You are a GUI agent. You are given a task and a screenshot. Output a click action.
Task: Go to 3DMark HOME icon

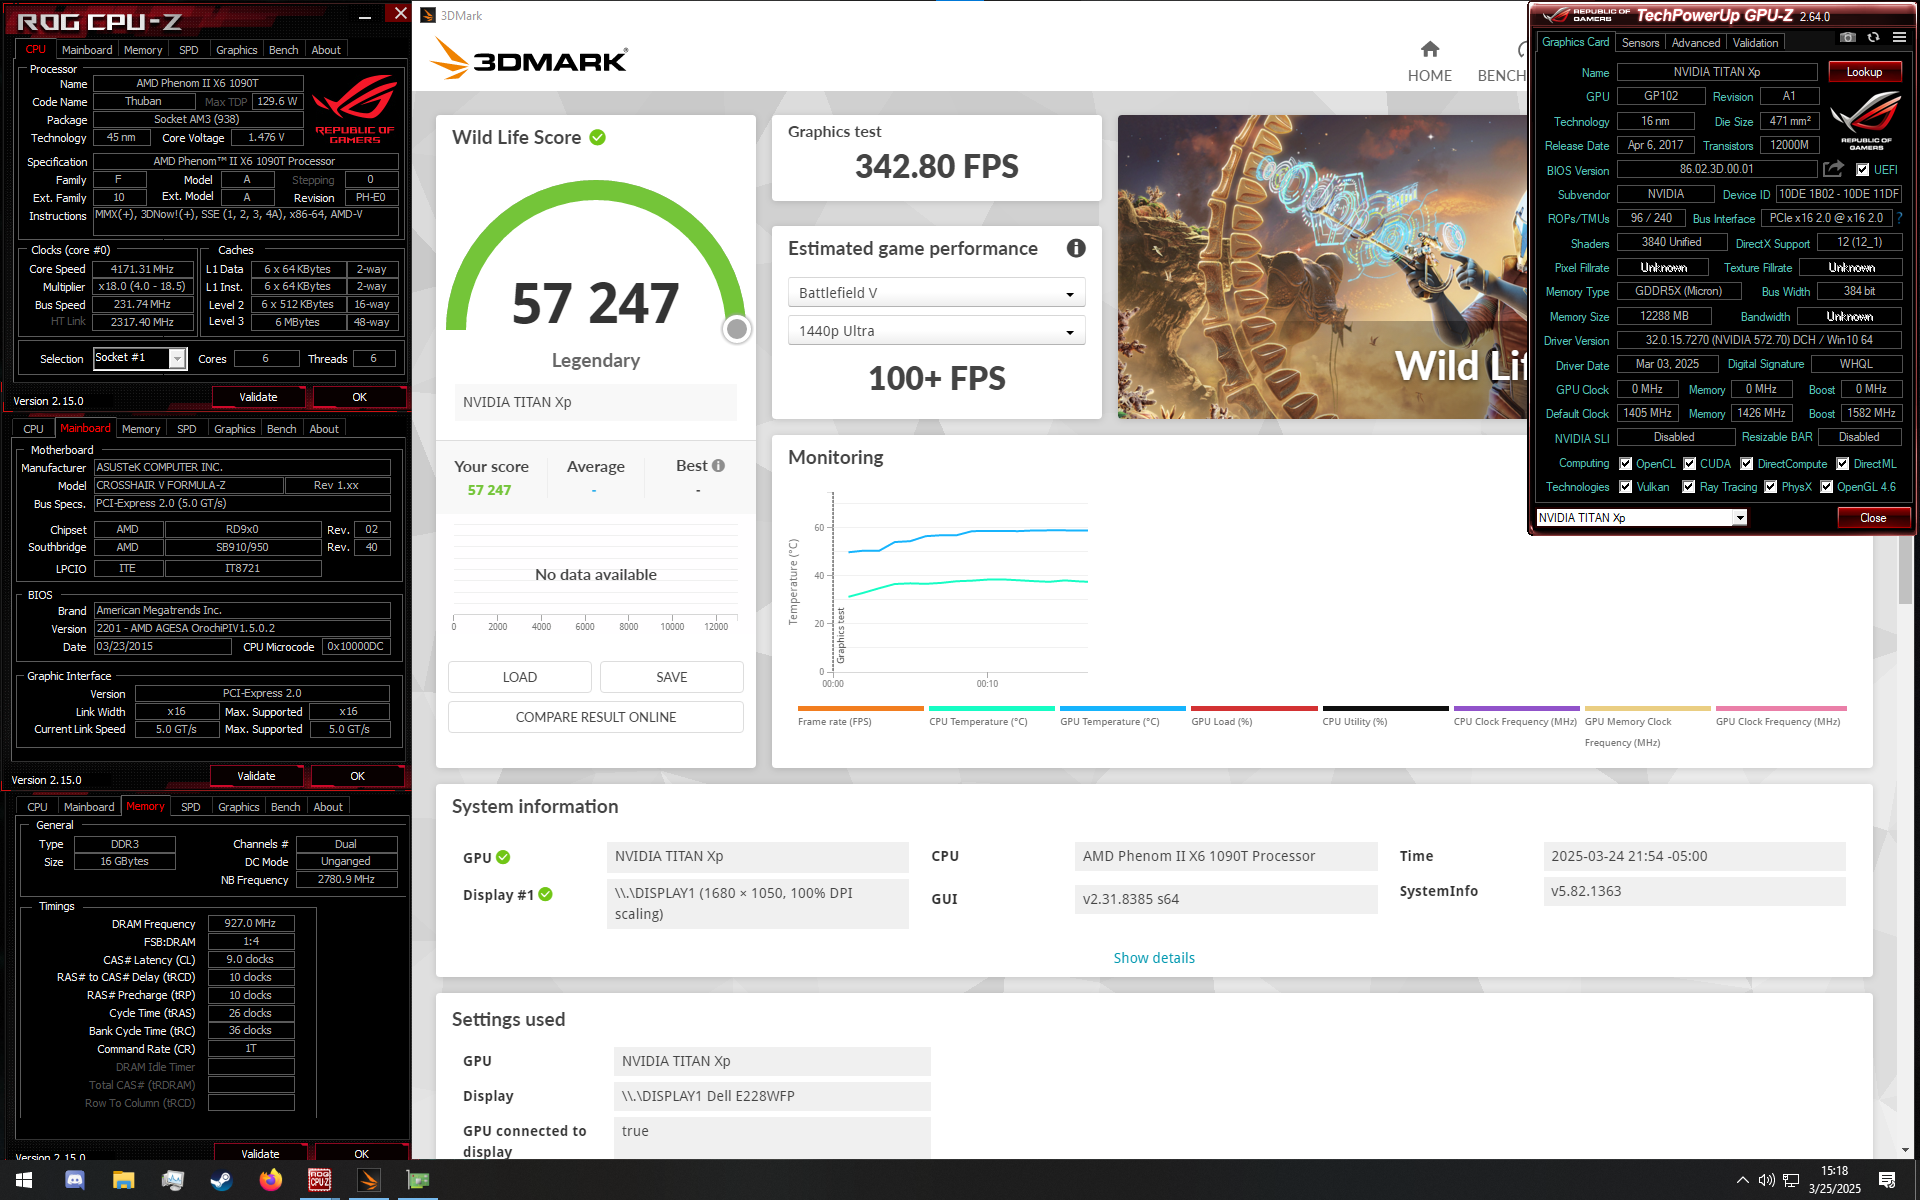1430,49
